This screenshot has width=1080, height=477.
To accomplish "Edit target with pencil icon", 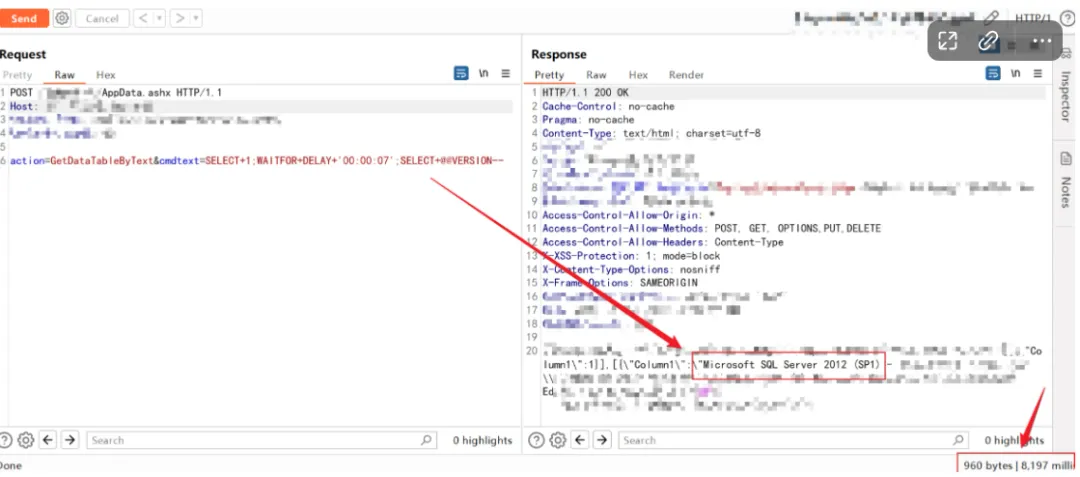I will [x=990, y=18].
